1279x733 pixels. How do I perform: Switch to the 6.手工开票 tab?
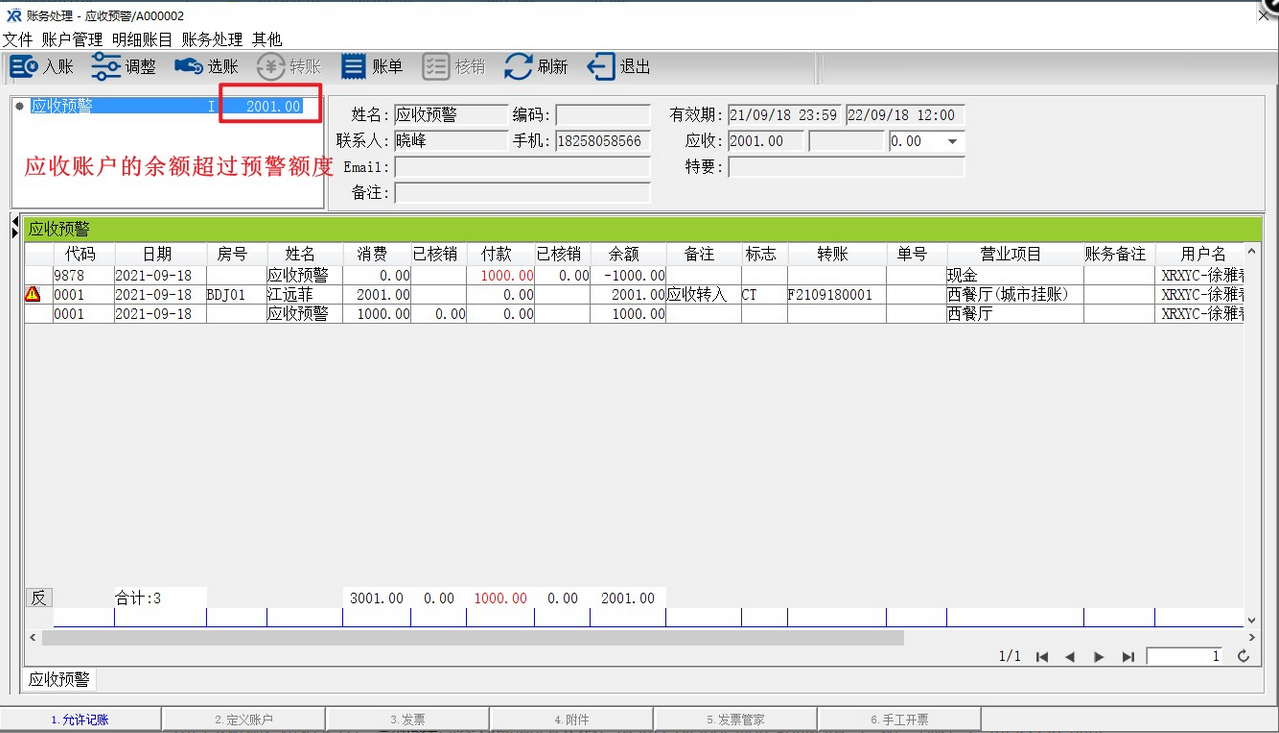[x=899, y=719]
